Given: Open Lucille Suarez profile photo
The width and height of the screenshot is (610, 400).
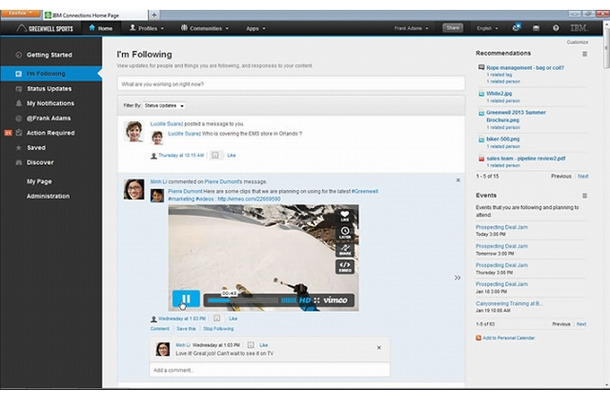Looking at the screenshot, I should click(134, 131).
